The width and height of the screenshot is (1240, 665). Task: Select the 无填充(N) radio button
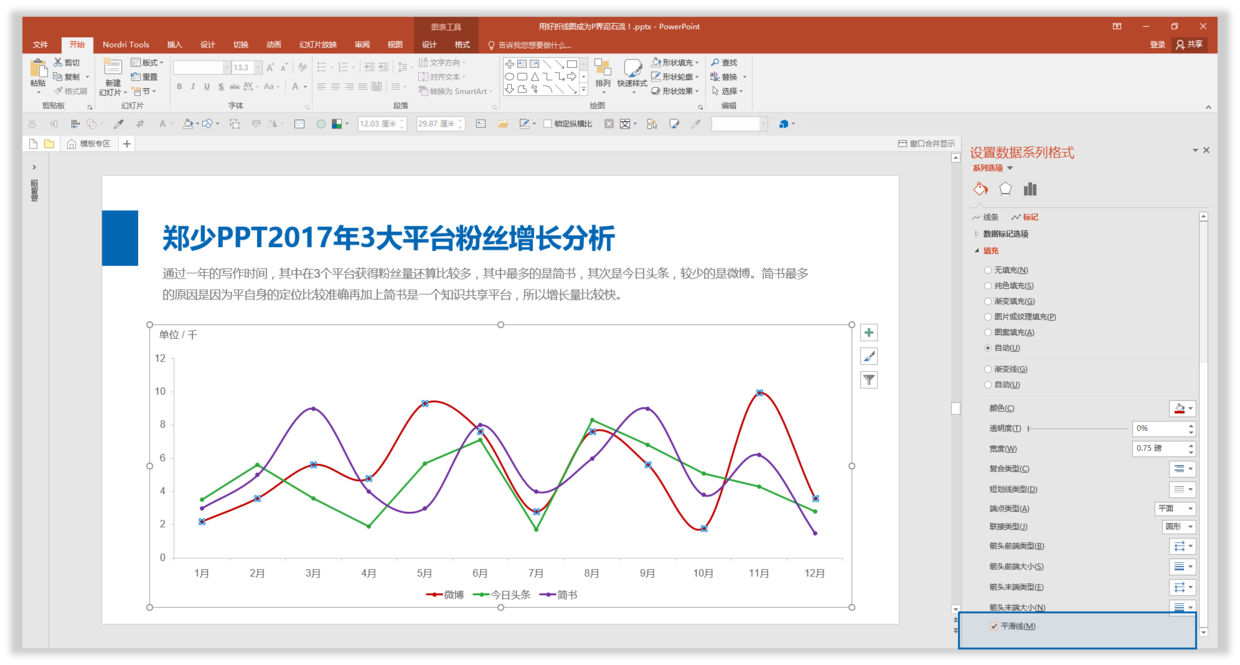pos(988,270)
